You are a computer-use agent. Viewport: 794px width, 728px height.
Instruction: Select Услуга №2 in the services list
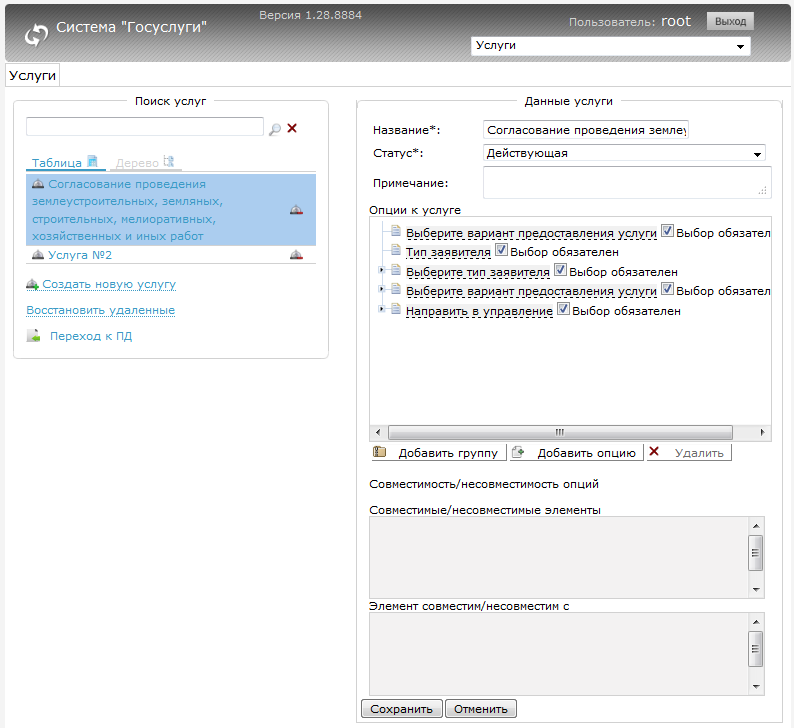[171, 255]
